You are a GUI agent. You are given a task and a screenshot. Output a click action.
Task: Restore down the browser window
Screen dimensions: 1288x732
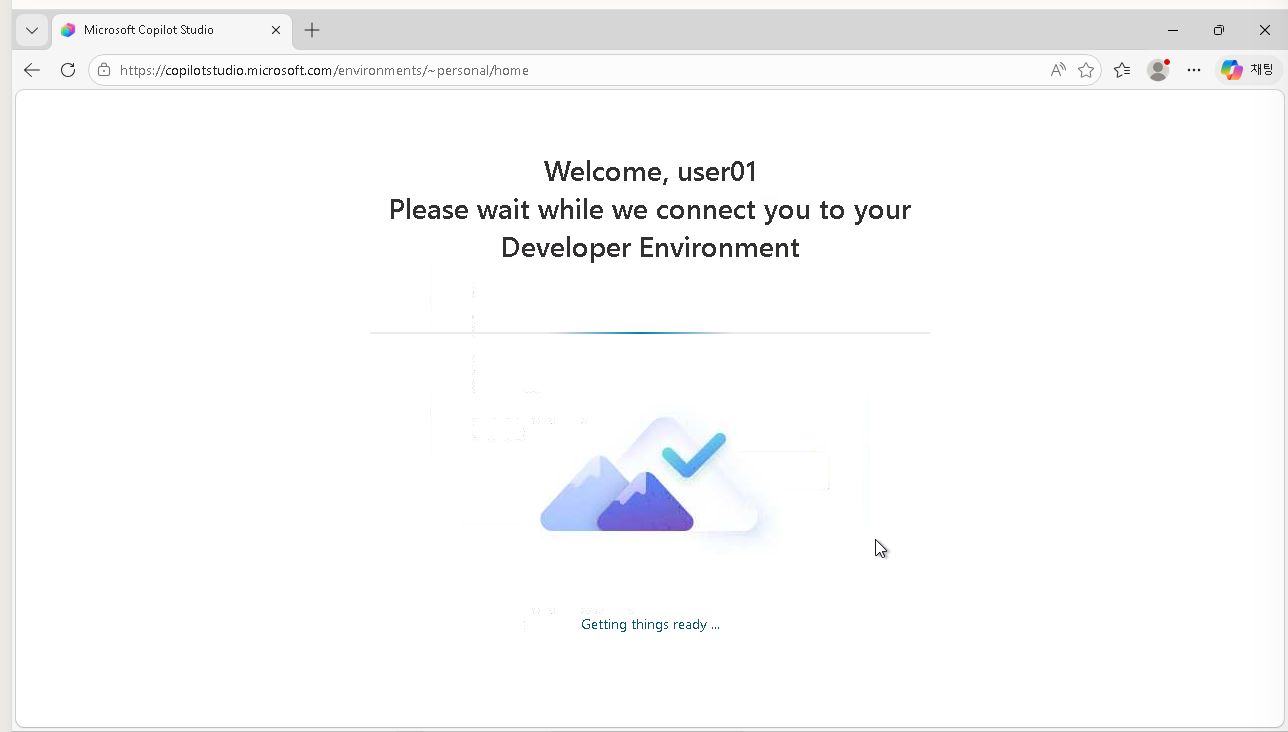click(x=1219, y=30)
